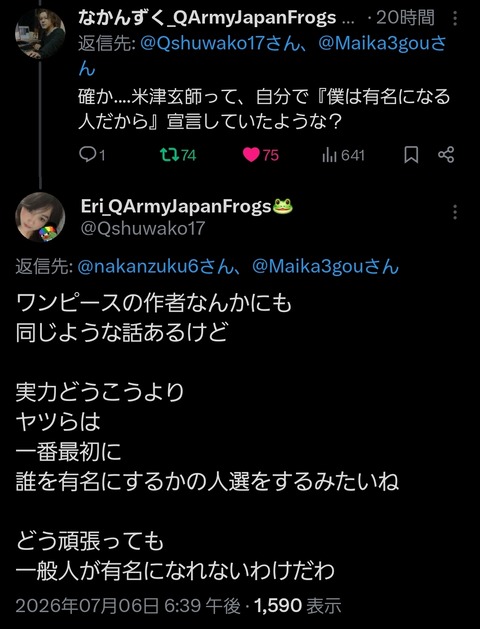Click the reply bubble icon on first tweet
The width and height of the screenshot is (480, 629).
[86, 154]
